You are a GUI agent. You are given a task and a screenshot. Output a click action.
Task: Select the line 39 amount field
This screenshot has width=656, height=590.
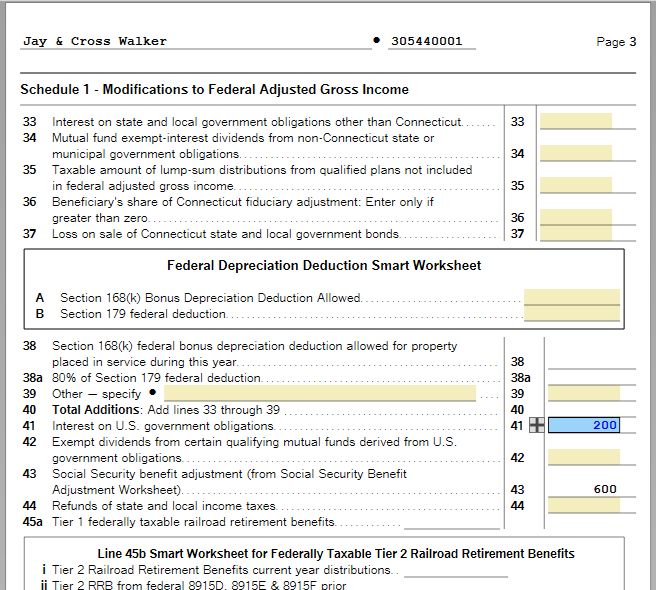click(x=584, y=393)
